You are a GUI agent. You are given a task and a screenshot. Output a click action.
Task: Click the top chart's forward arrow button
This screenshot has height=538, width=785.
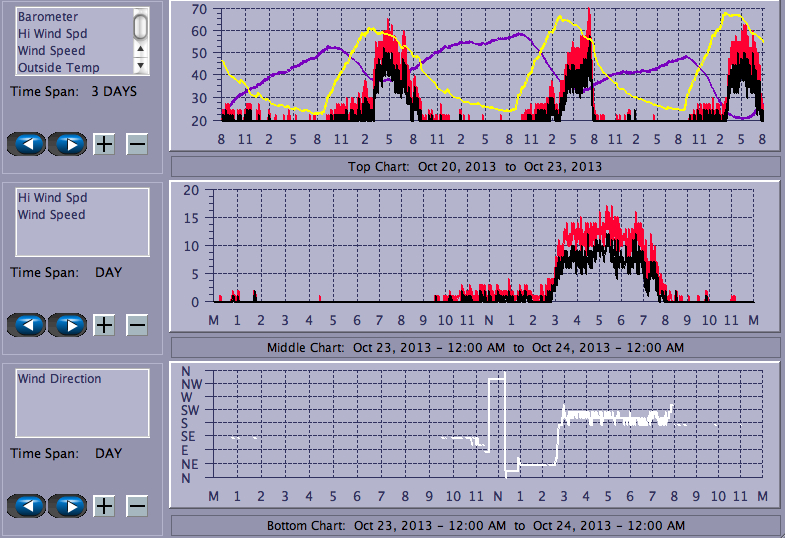tap(67, 144)
